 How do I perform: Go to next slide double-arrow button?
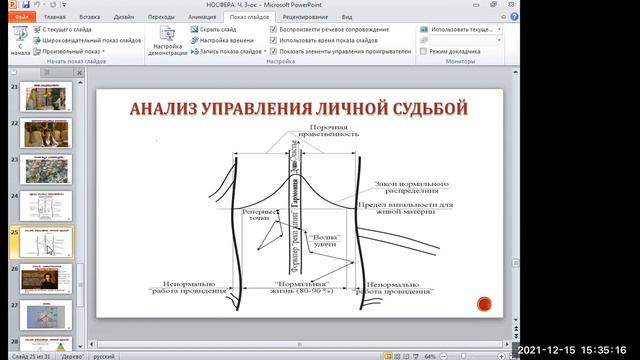[x=516, y=335]
